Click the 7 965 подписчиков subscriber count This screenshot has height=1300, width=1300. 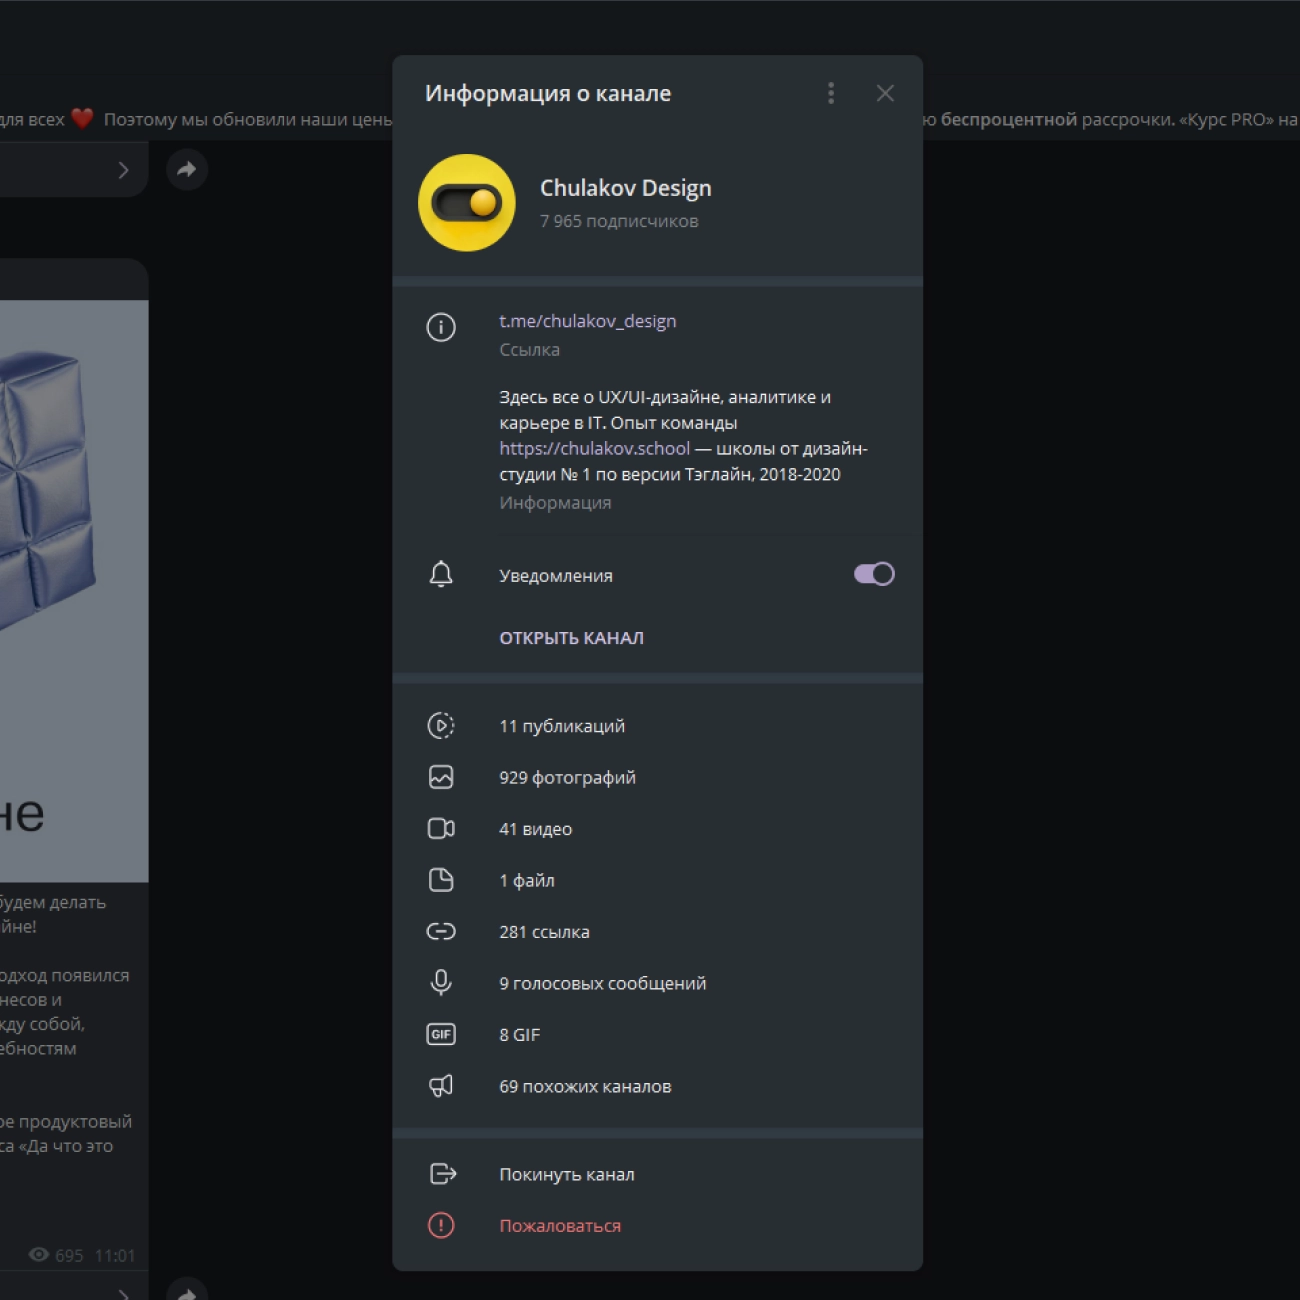[619, 221]
